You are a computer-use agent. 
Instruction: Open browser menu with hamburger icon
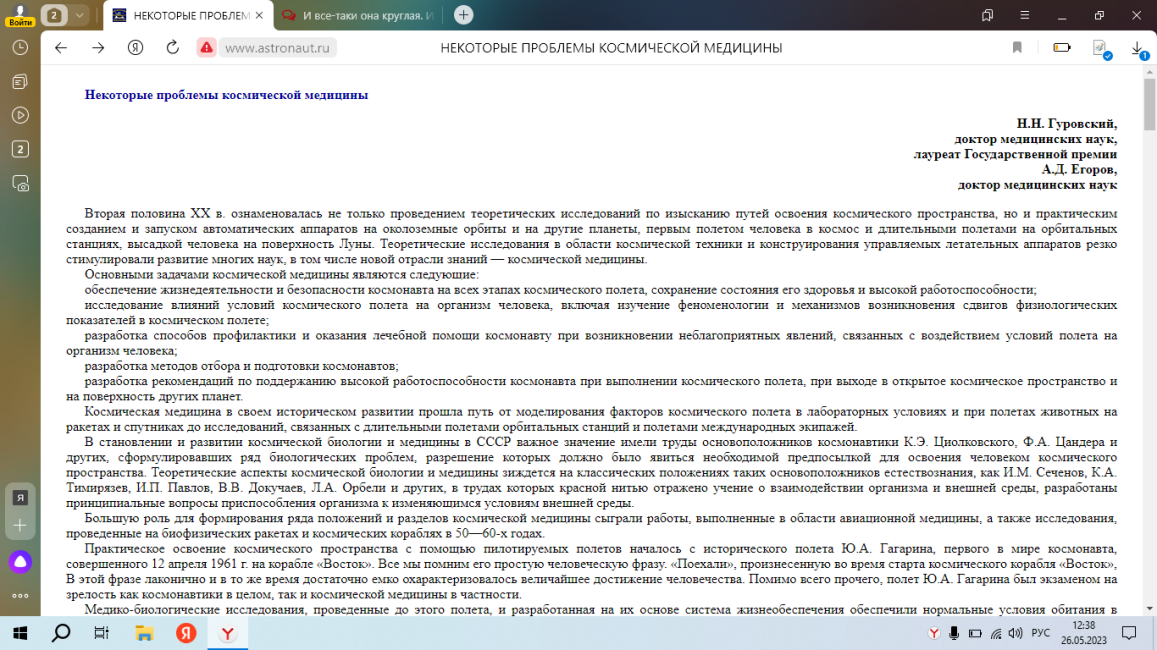[1023, 17]
